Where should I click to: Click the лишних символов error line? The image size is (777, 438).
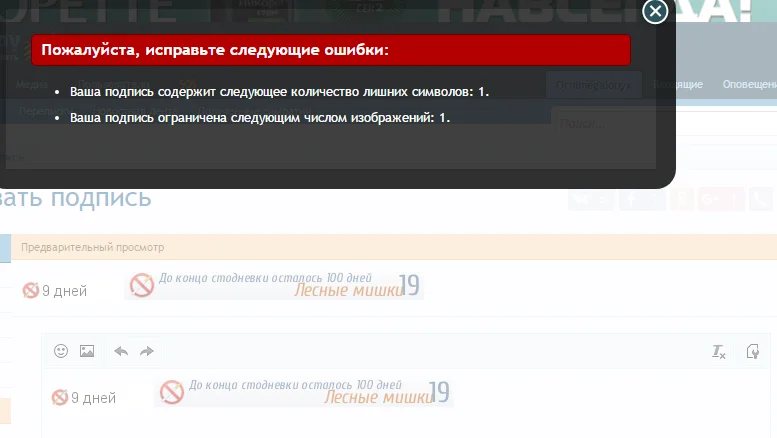tap(279, 92)
